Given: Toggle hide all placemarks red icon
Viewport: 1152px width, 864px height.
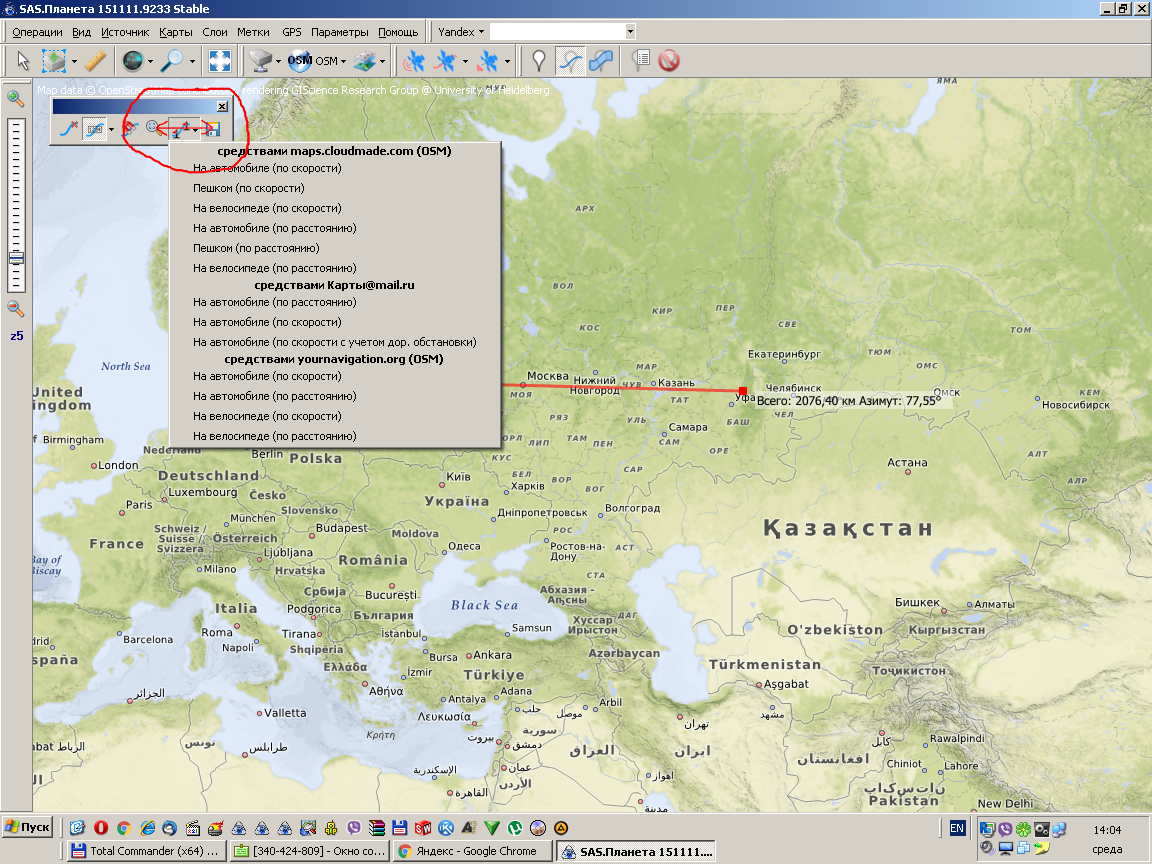Looking at the screenshot, I should pos(669,61).
